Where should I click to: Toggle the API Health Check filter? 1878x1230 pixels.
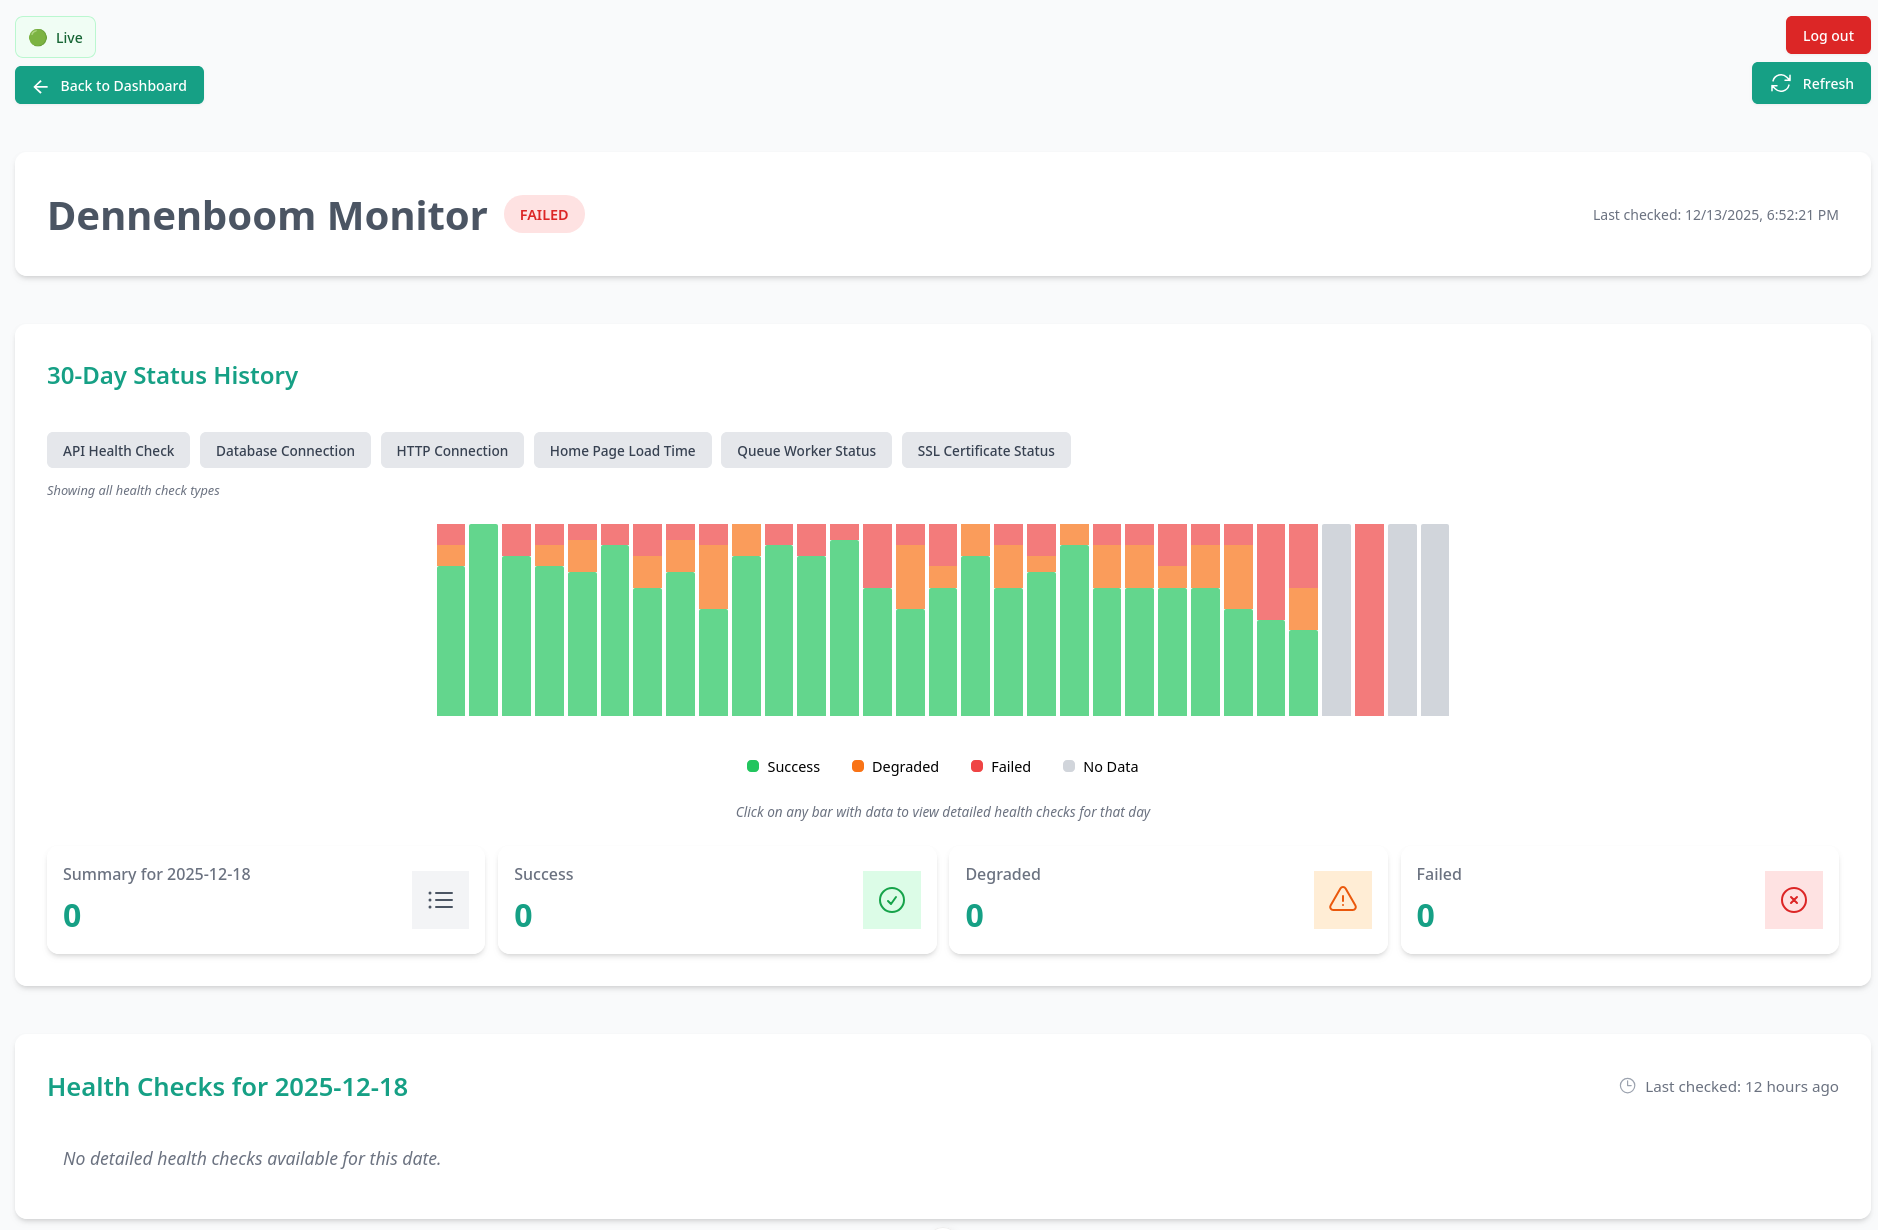tap(118, 451)
